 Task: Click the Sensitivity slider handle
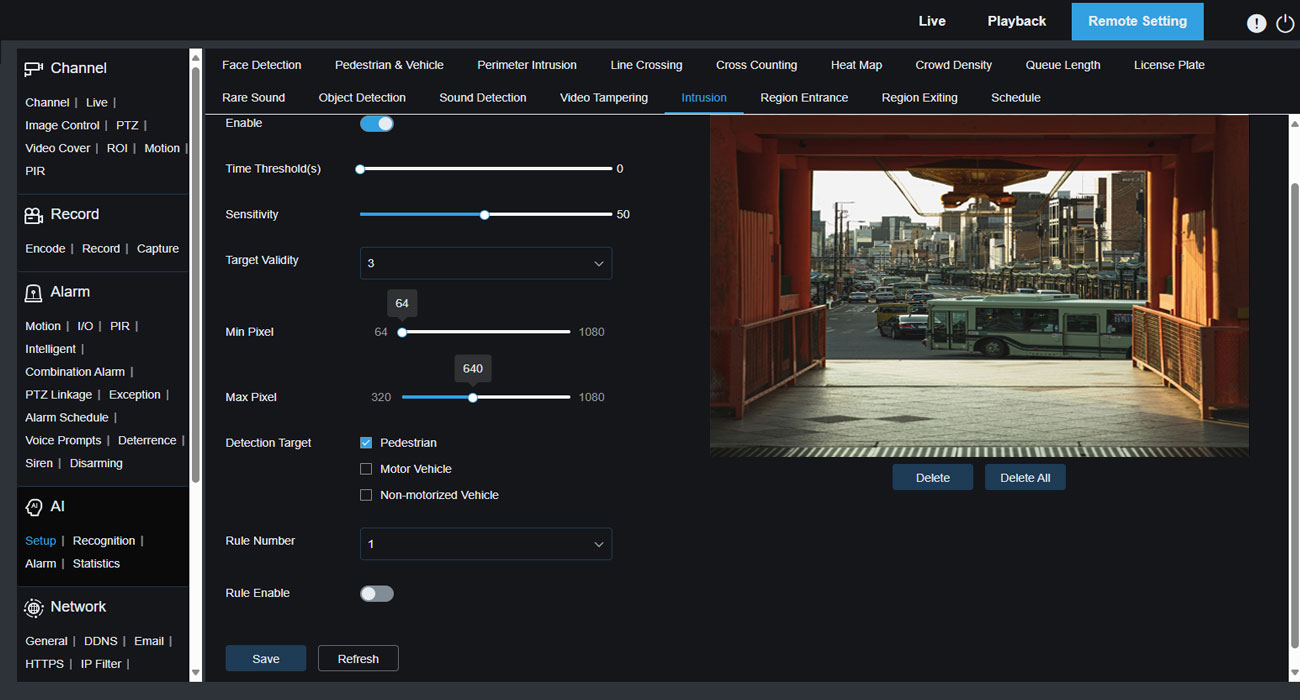coord(484,215)
